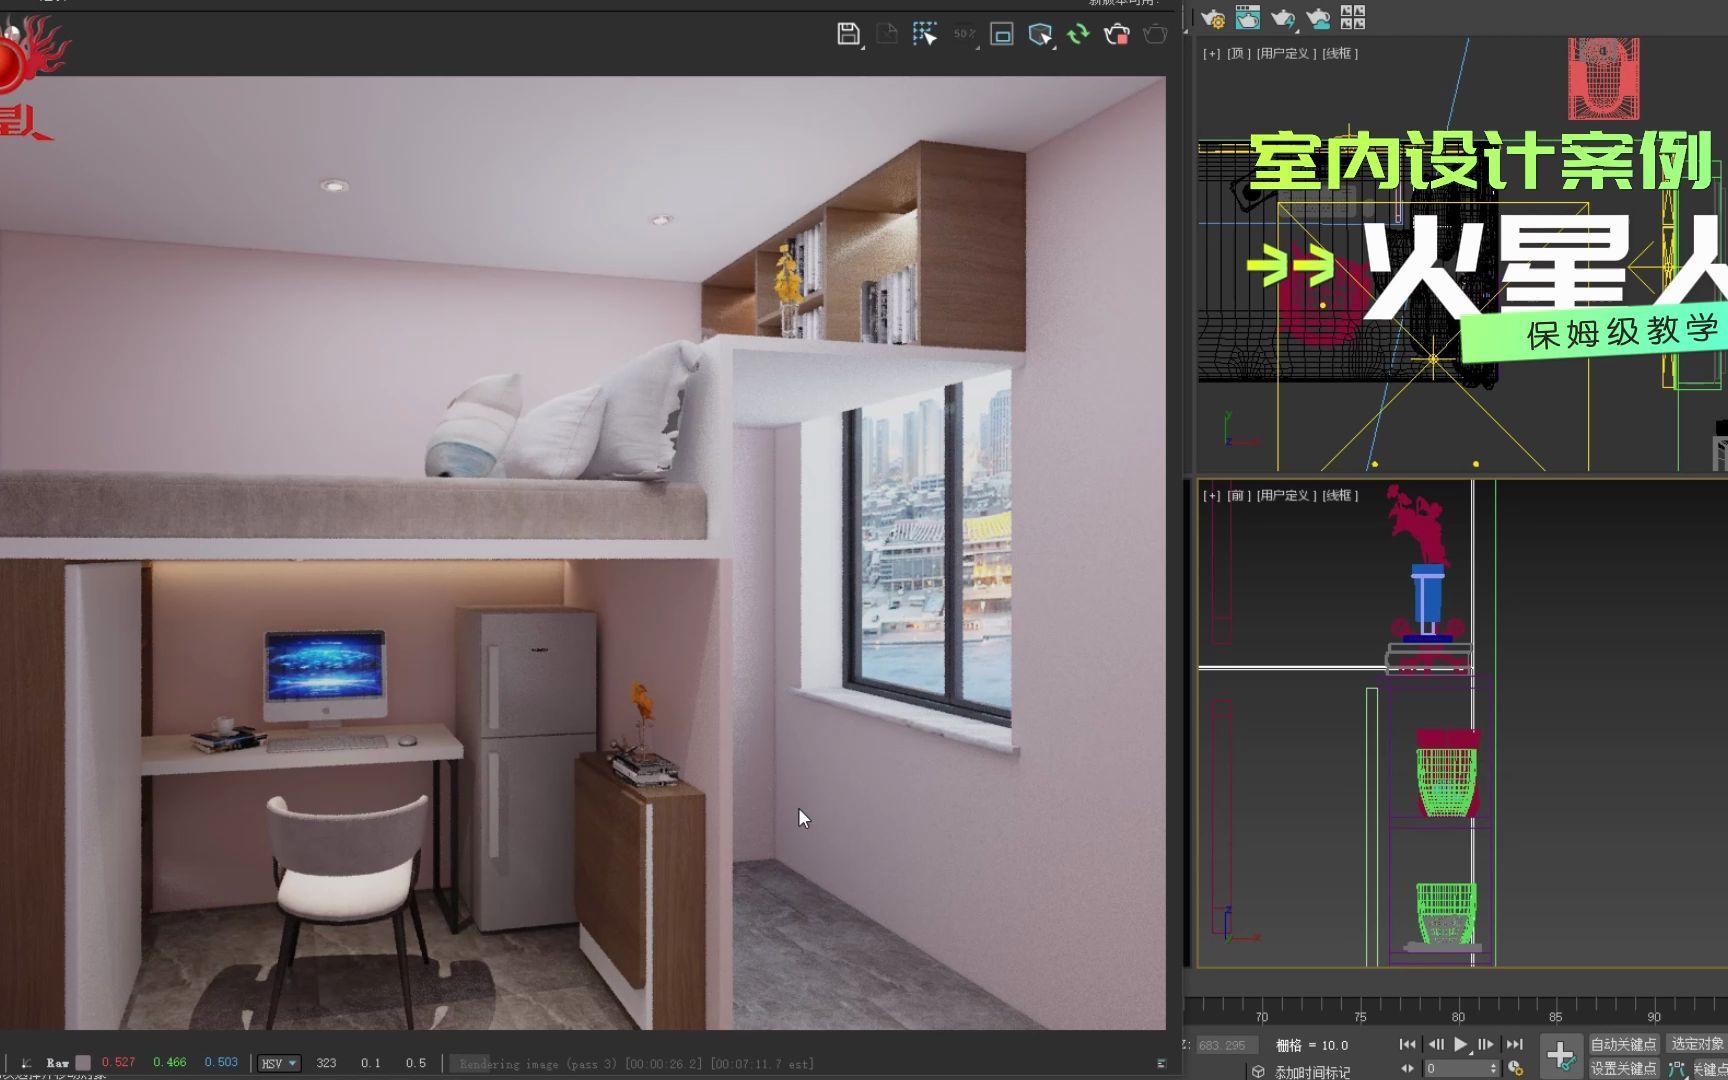Screen dimensions: 1728x1080
Task: Click the pixel info arrow icon left of Raw
Action: tap(26, 1063)
